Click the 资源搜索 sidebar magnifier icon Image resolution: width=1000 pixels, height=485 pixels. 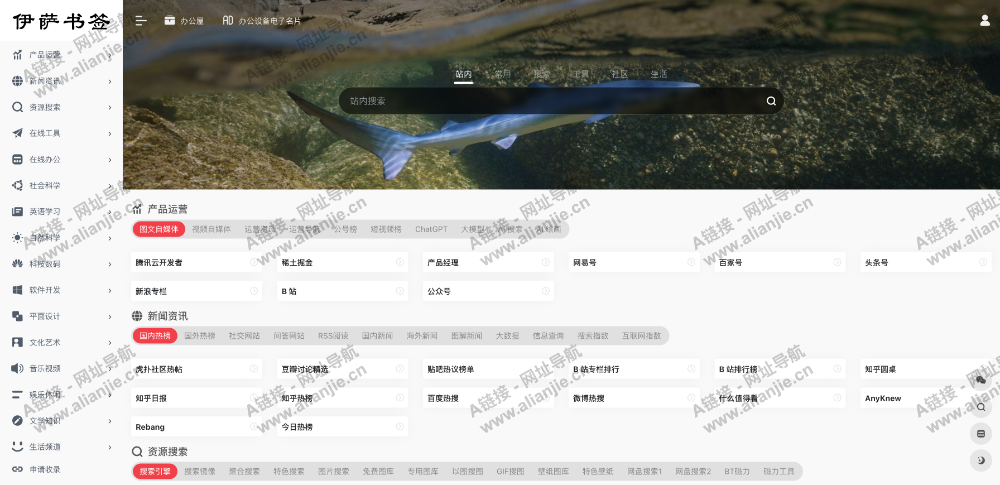17,107
